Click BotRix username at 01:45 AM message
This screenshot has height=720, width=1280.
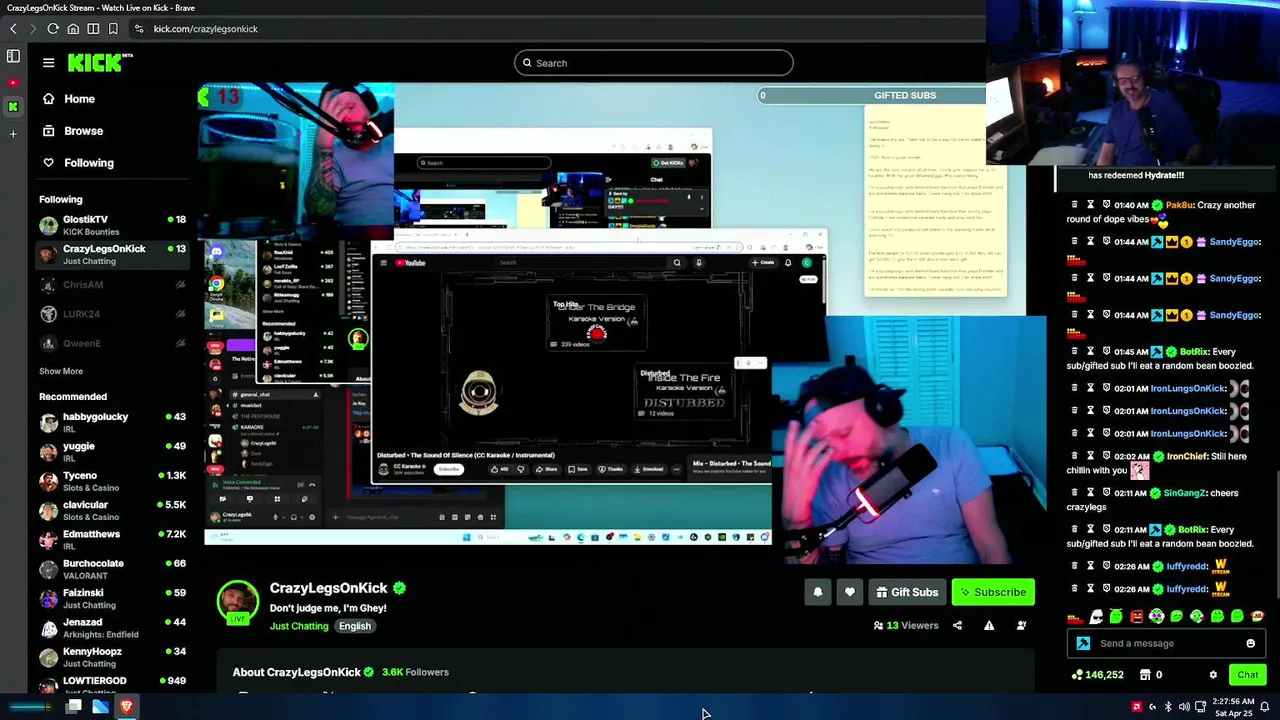[x=1192, y=352]
